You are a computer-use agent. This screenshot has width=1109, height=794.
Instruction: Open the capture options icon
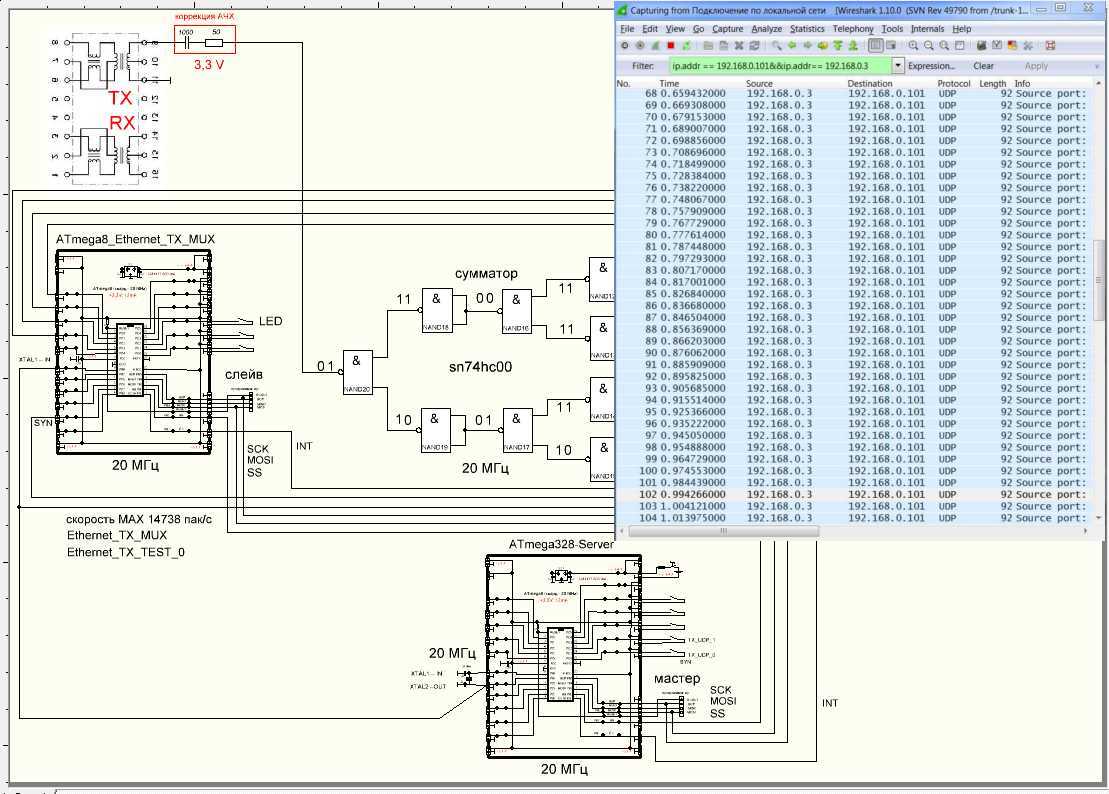pos(640,46)
